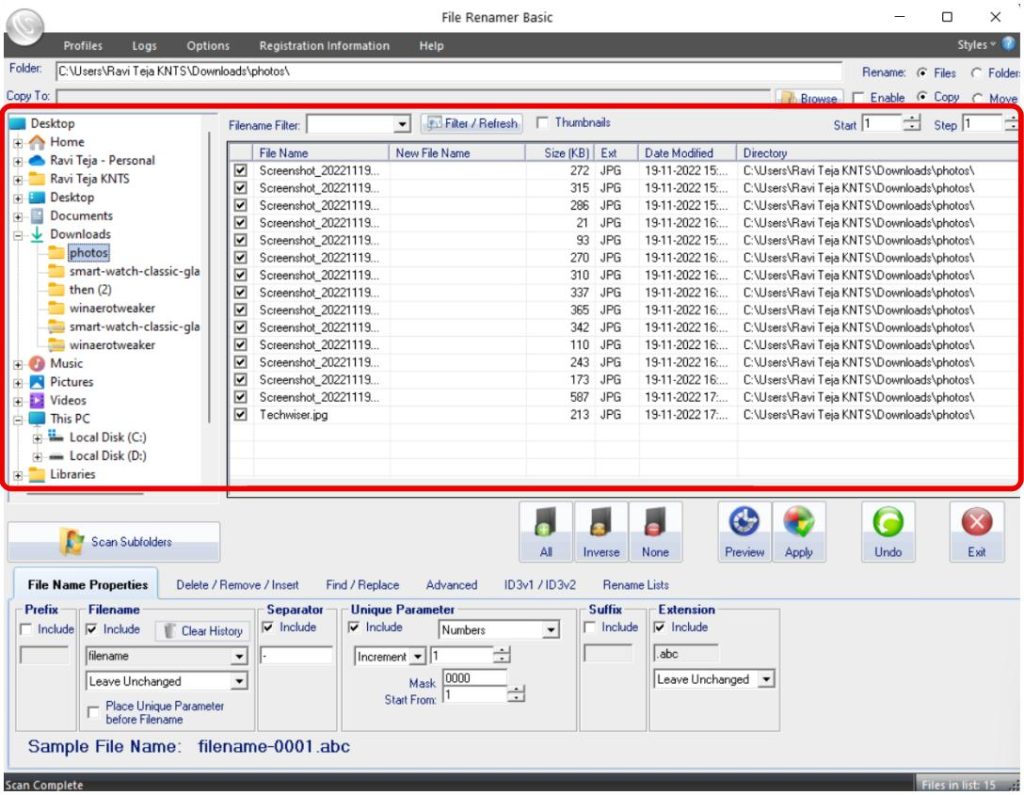1024x795 pixels.
Task: Expand the Numbers unique parameter dropdown
Action: pos(551,630)
